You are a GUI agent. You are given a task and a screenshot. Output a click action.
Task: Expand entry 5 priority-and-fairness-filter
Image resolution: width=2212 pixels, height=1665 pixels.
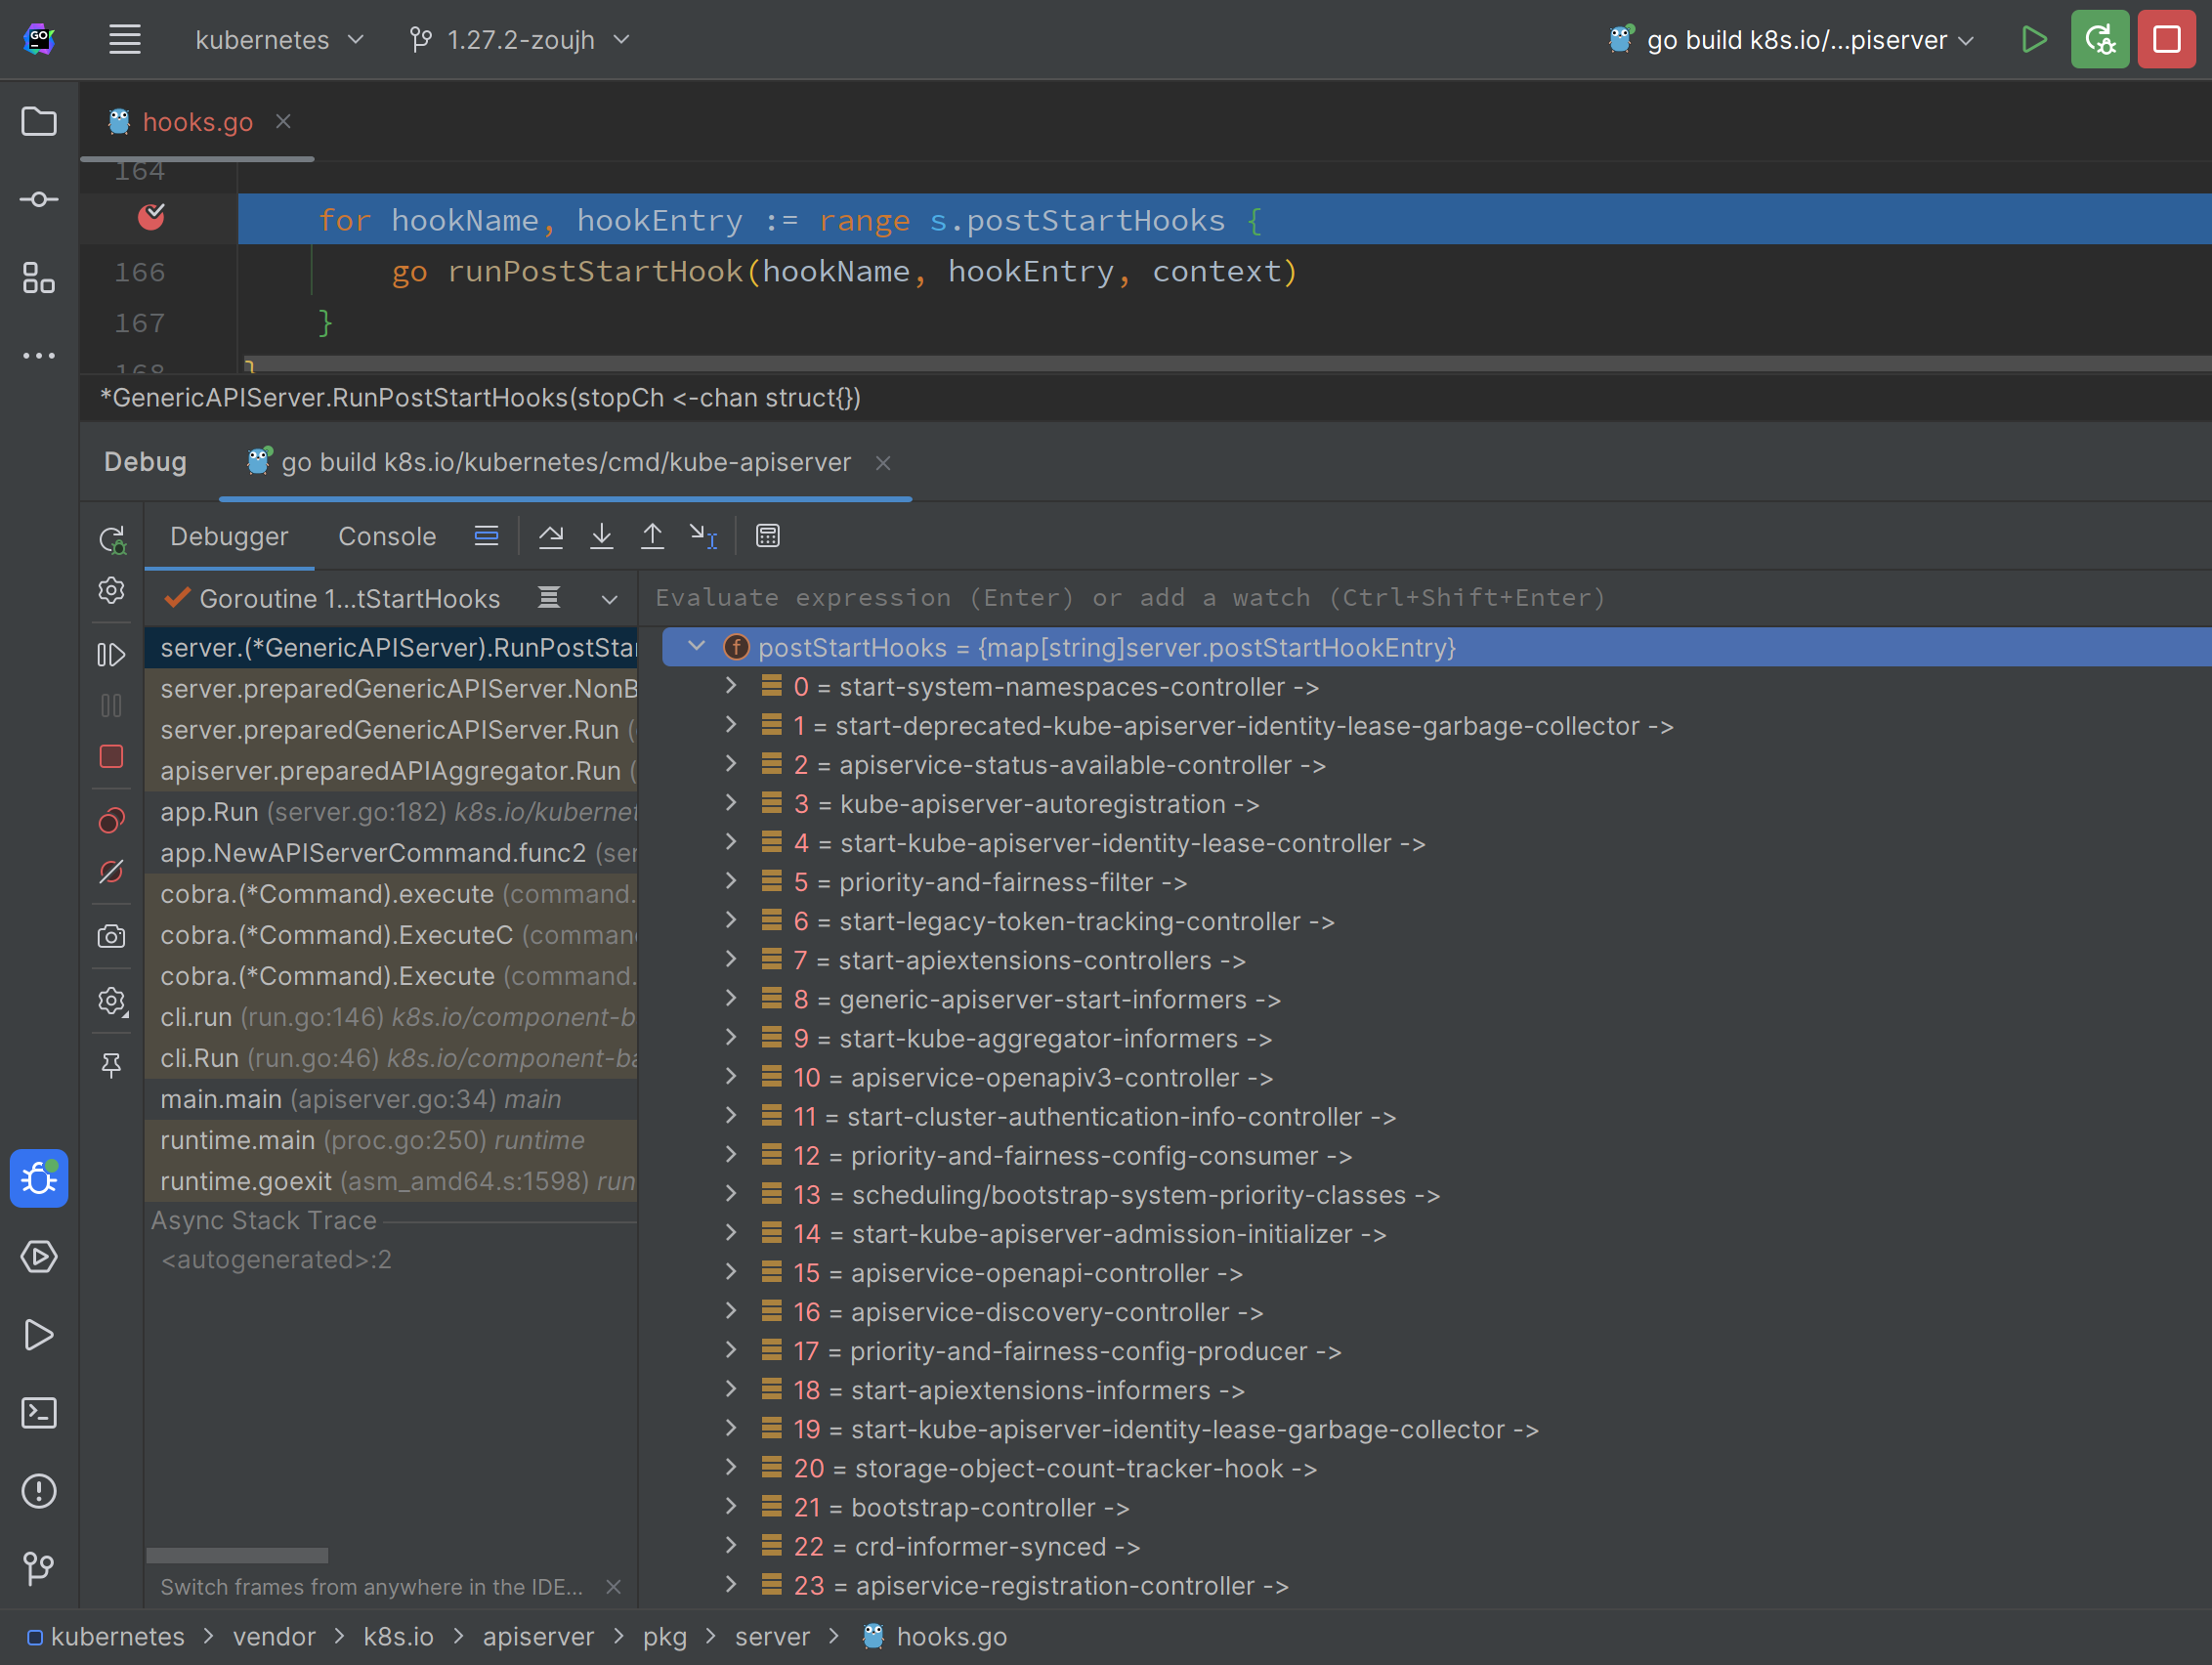click(731, 881)
